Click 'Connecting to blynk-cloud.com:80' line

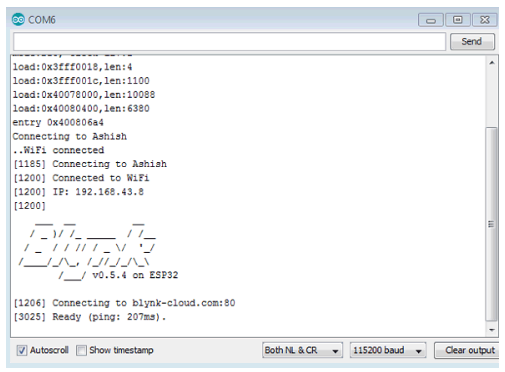[144, 303]
